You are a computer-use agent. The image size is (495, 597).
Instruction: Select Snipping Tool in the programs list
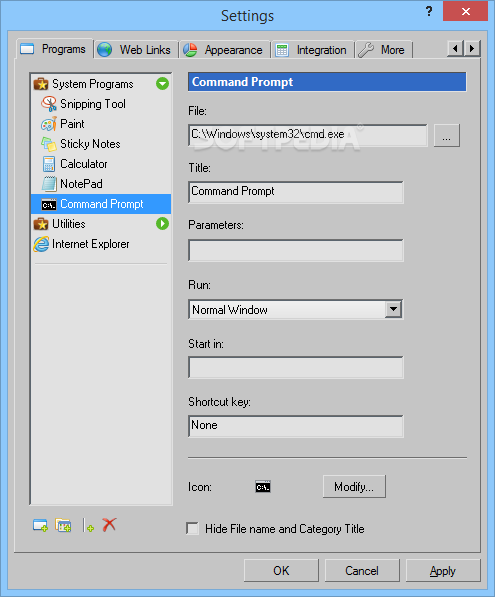click(x=101, y=104)
